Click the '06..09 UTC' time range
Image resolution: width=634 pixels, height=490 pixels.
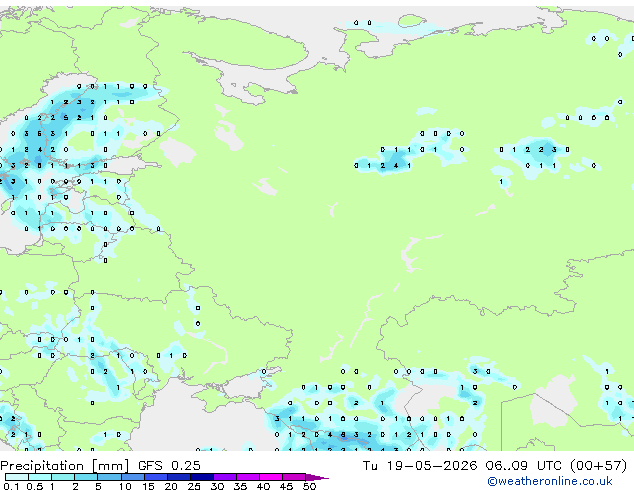524,466
